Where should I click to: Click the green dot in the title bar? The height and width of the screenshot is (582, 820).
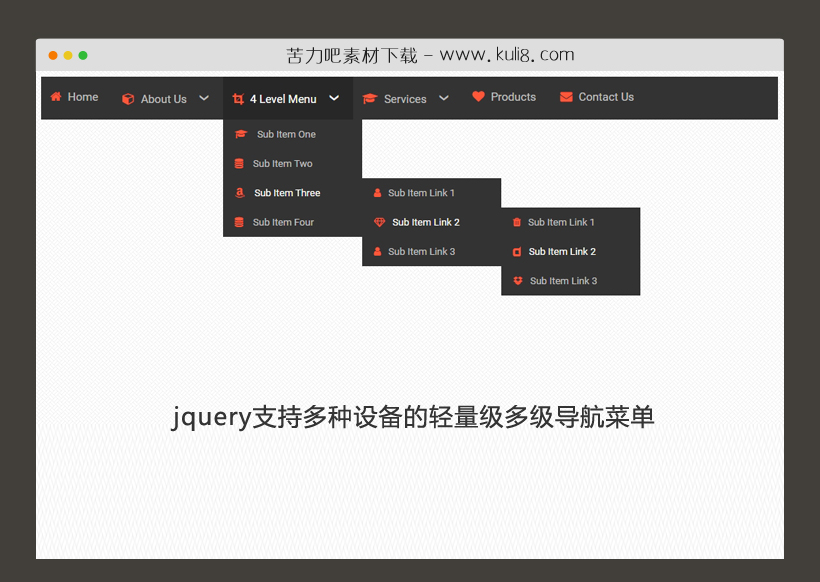click(x=83, y=56)
